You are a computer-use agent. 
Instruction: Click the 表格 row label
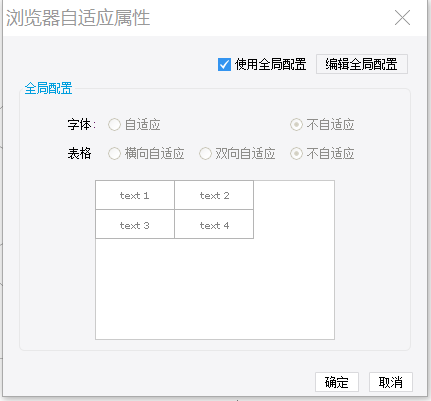(x=79, y=154)
